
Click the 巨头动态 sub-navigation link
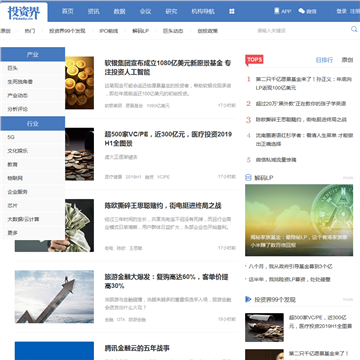coord(173,31)
